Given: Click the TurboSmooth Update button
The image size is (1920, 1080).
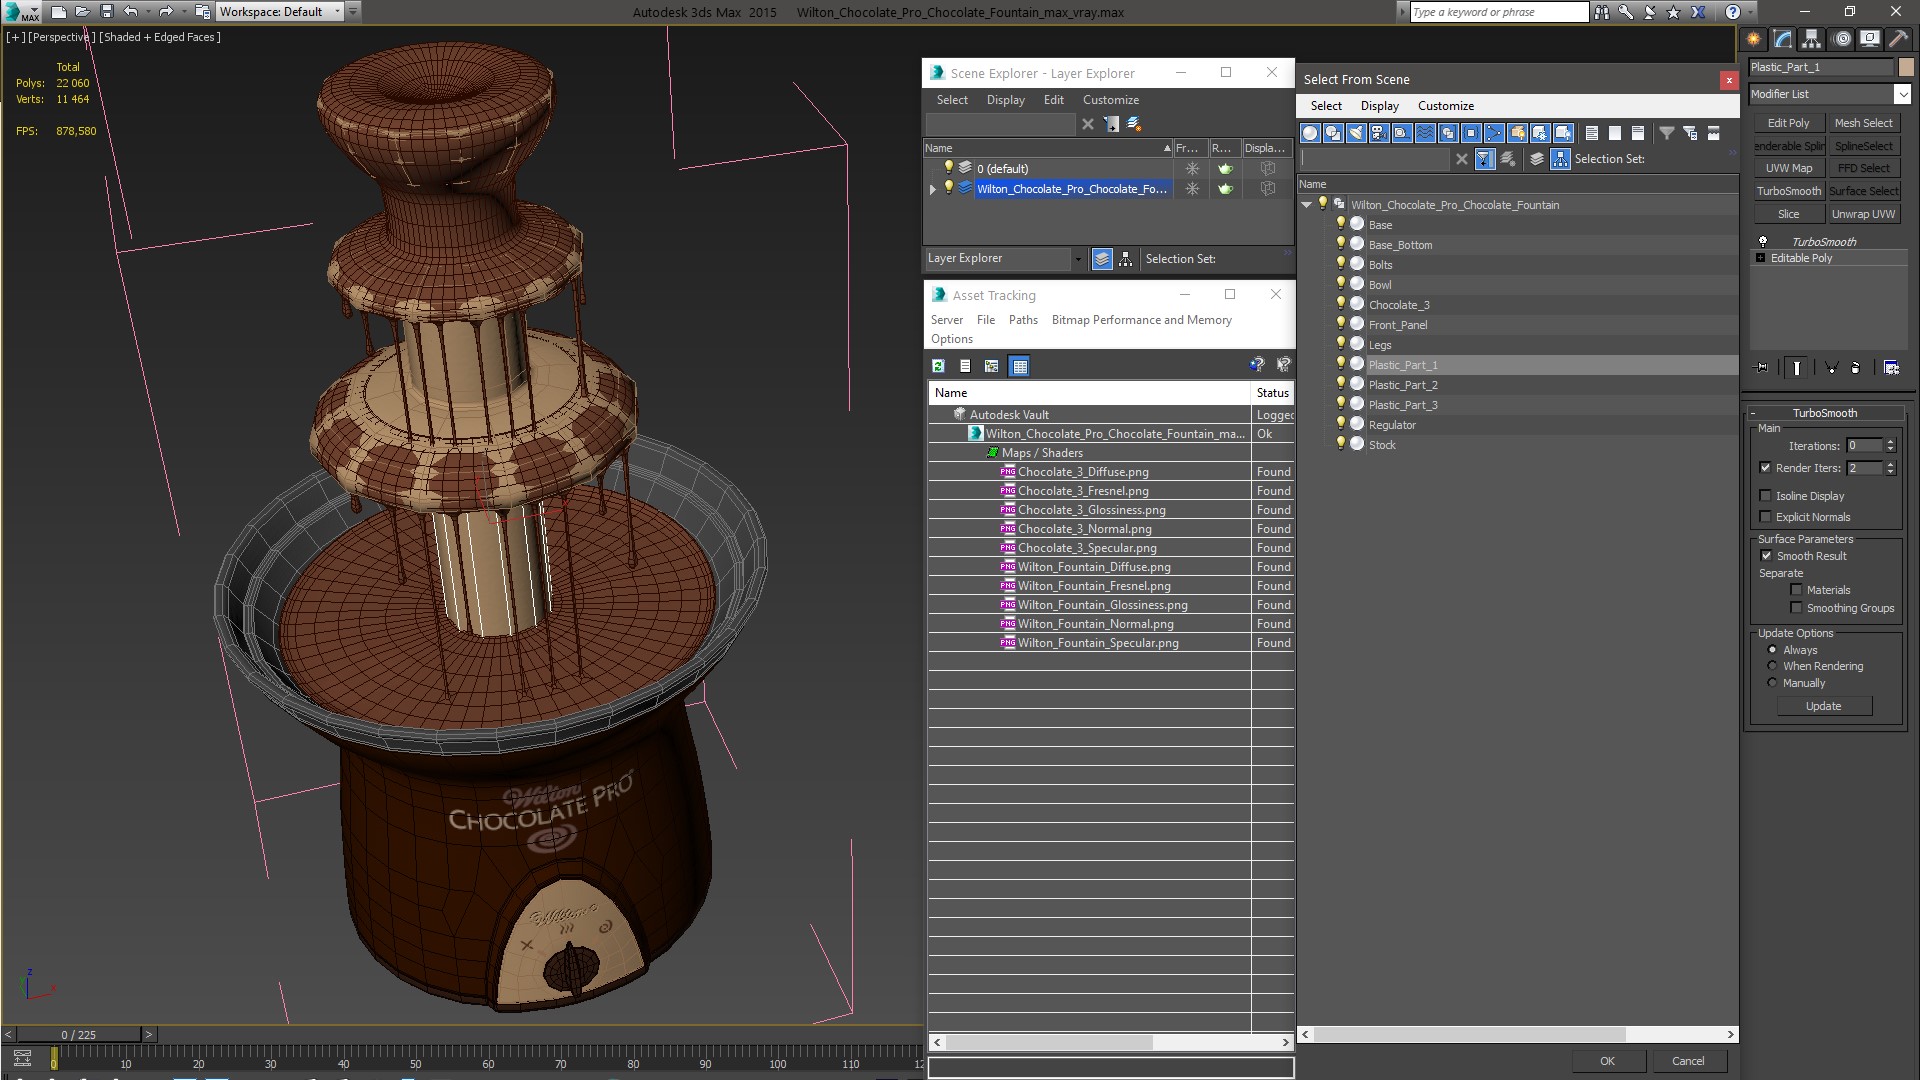Looking at the screenshot, I should (1823, 706).
